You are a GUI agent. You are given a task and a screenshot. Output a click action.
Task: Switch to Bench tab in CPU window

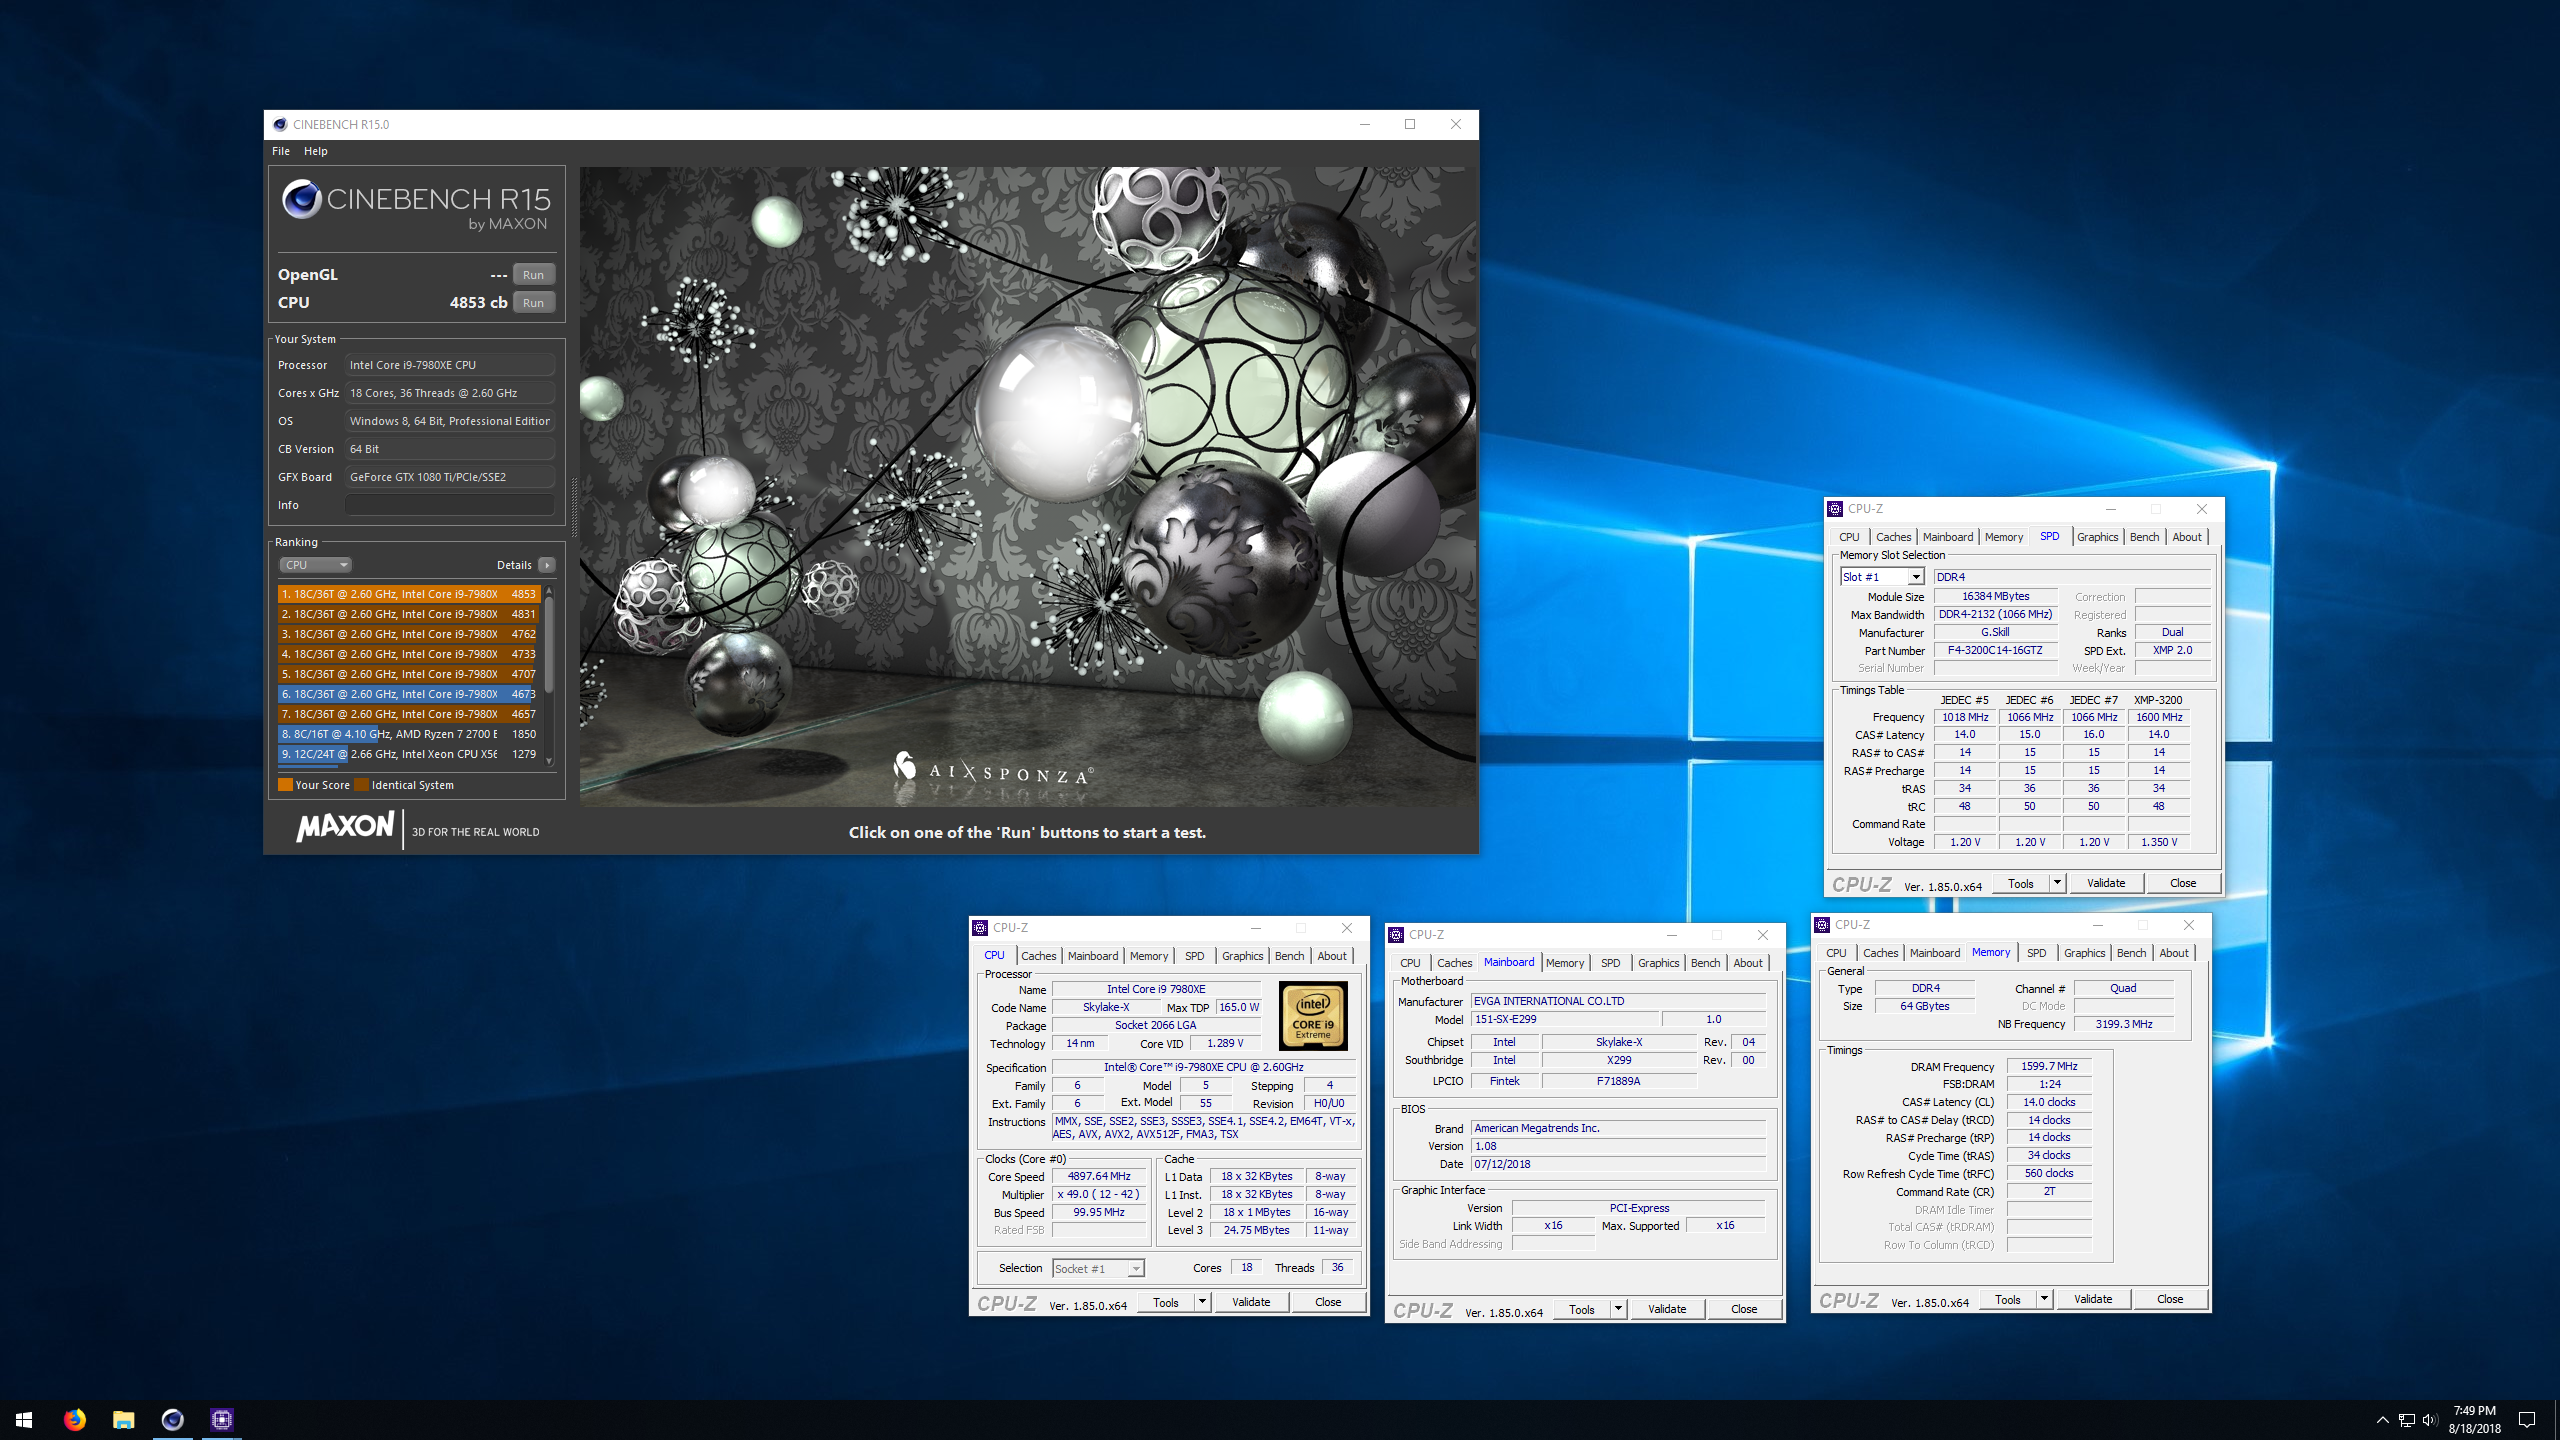[1289, 956]
